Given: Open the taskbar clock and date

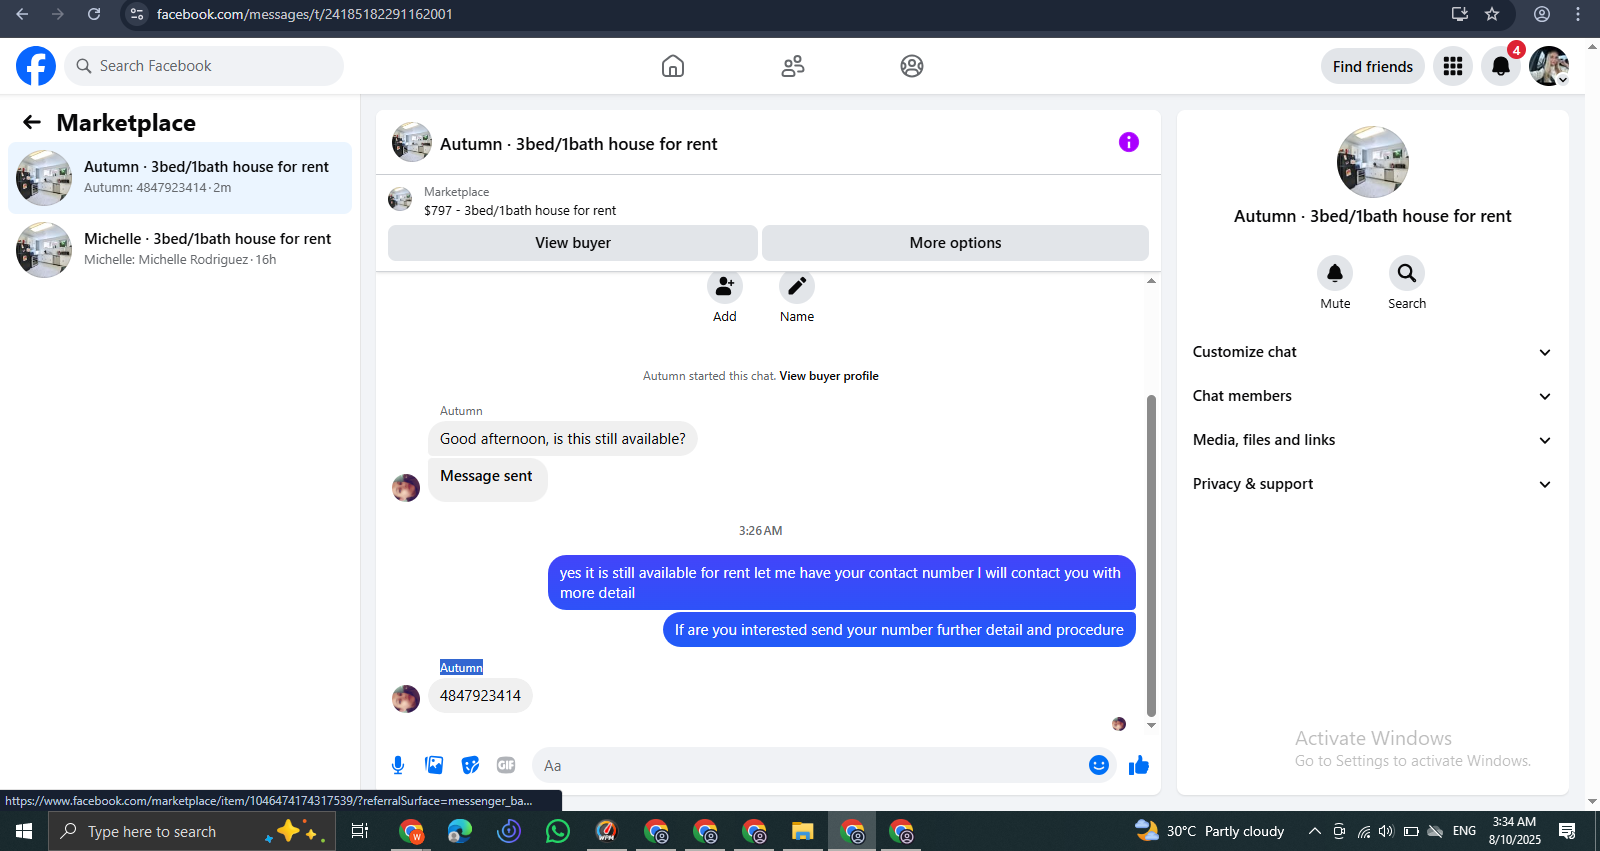Looking at the screenshot, I should (x=1514, y=831).
